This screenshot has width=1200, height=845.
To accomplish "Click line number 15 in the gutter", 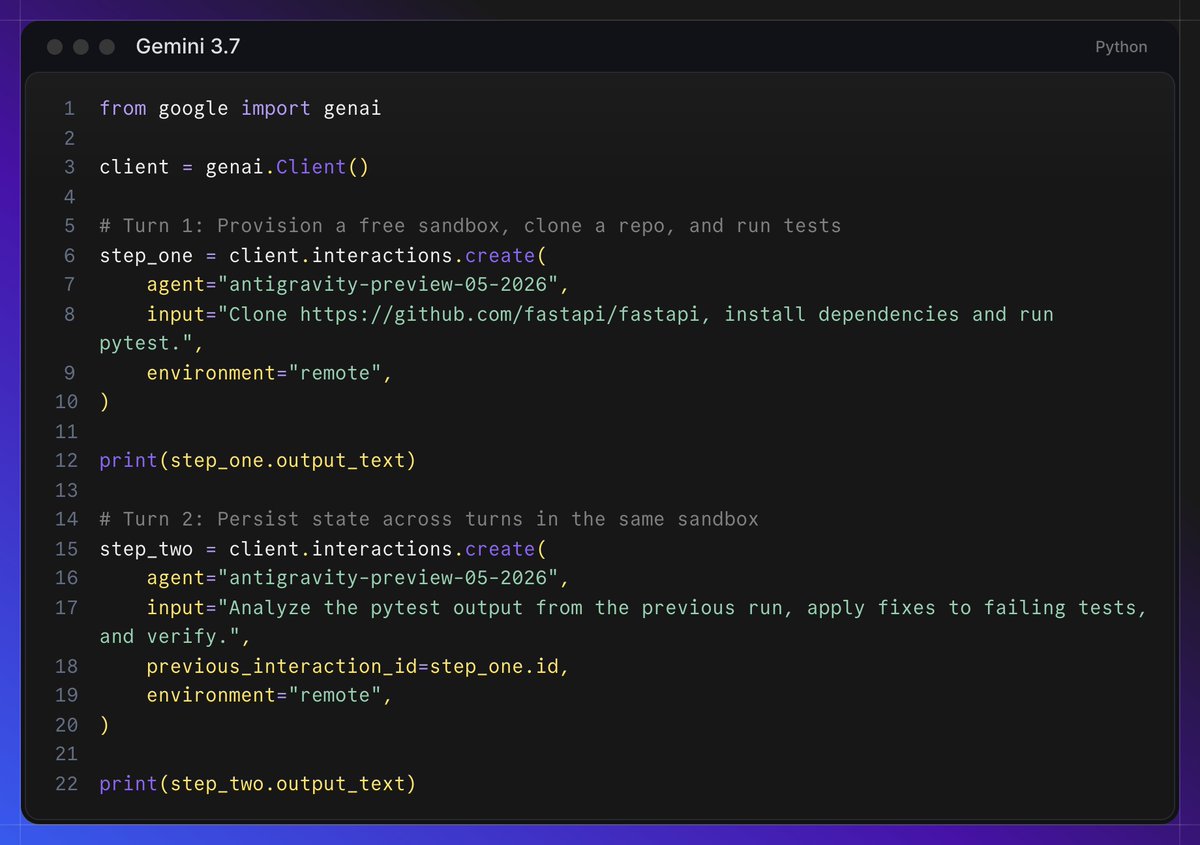I will pos(66,549).
